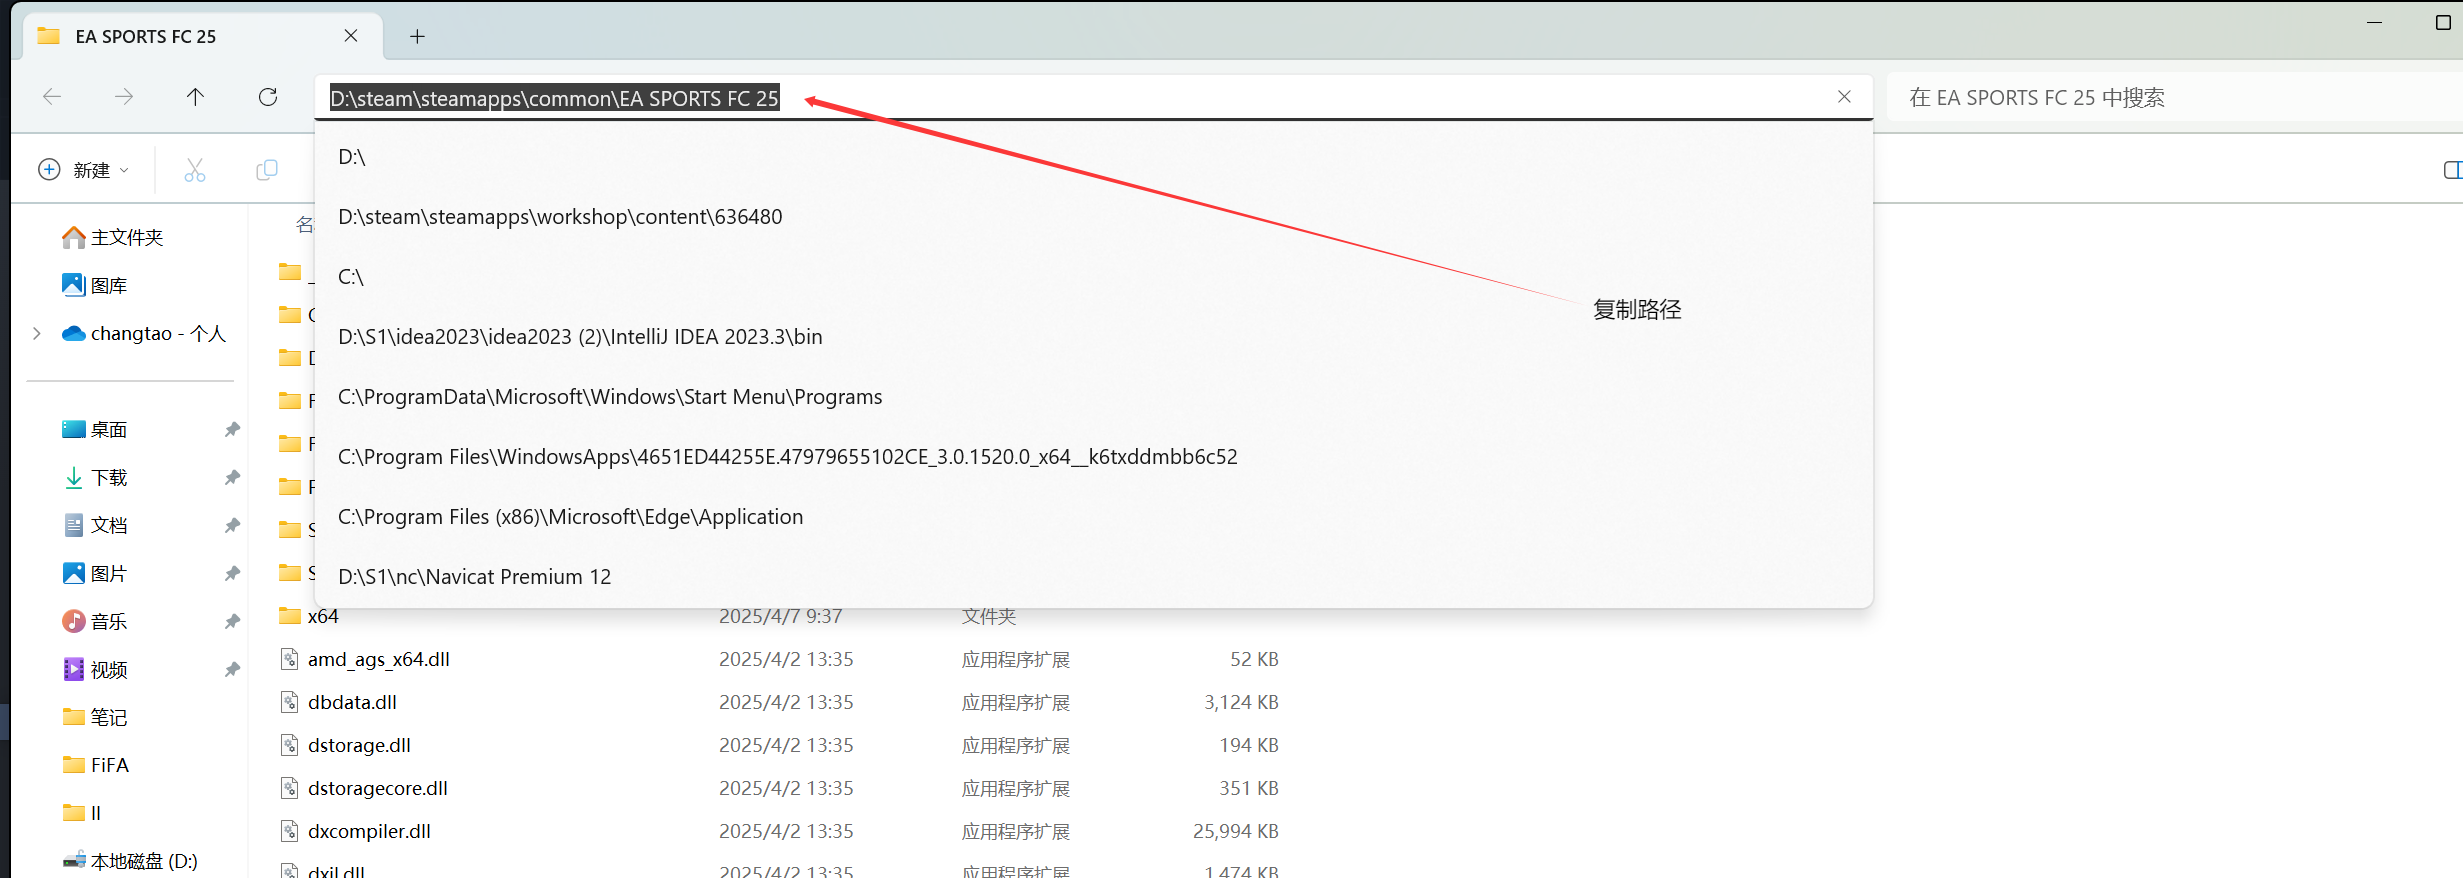The width and height of the screenshot is (2463, 878).
Task: Unpin 视频 using its pin icon
Action: 232,669
